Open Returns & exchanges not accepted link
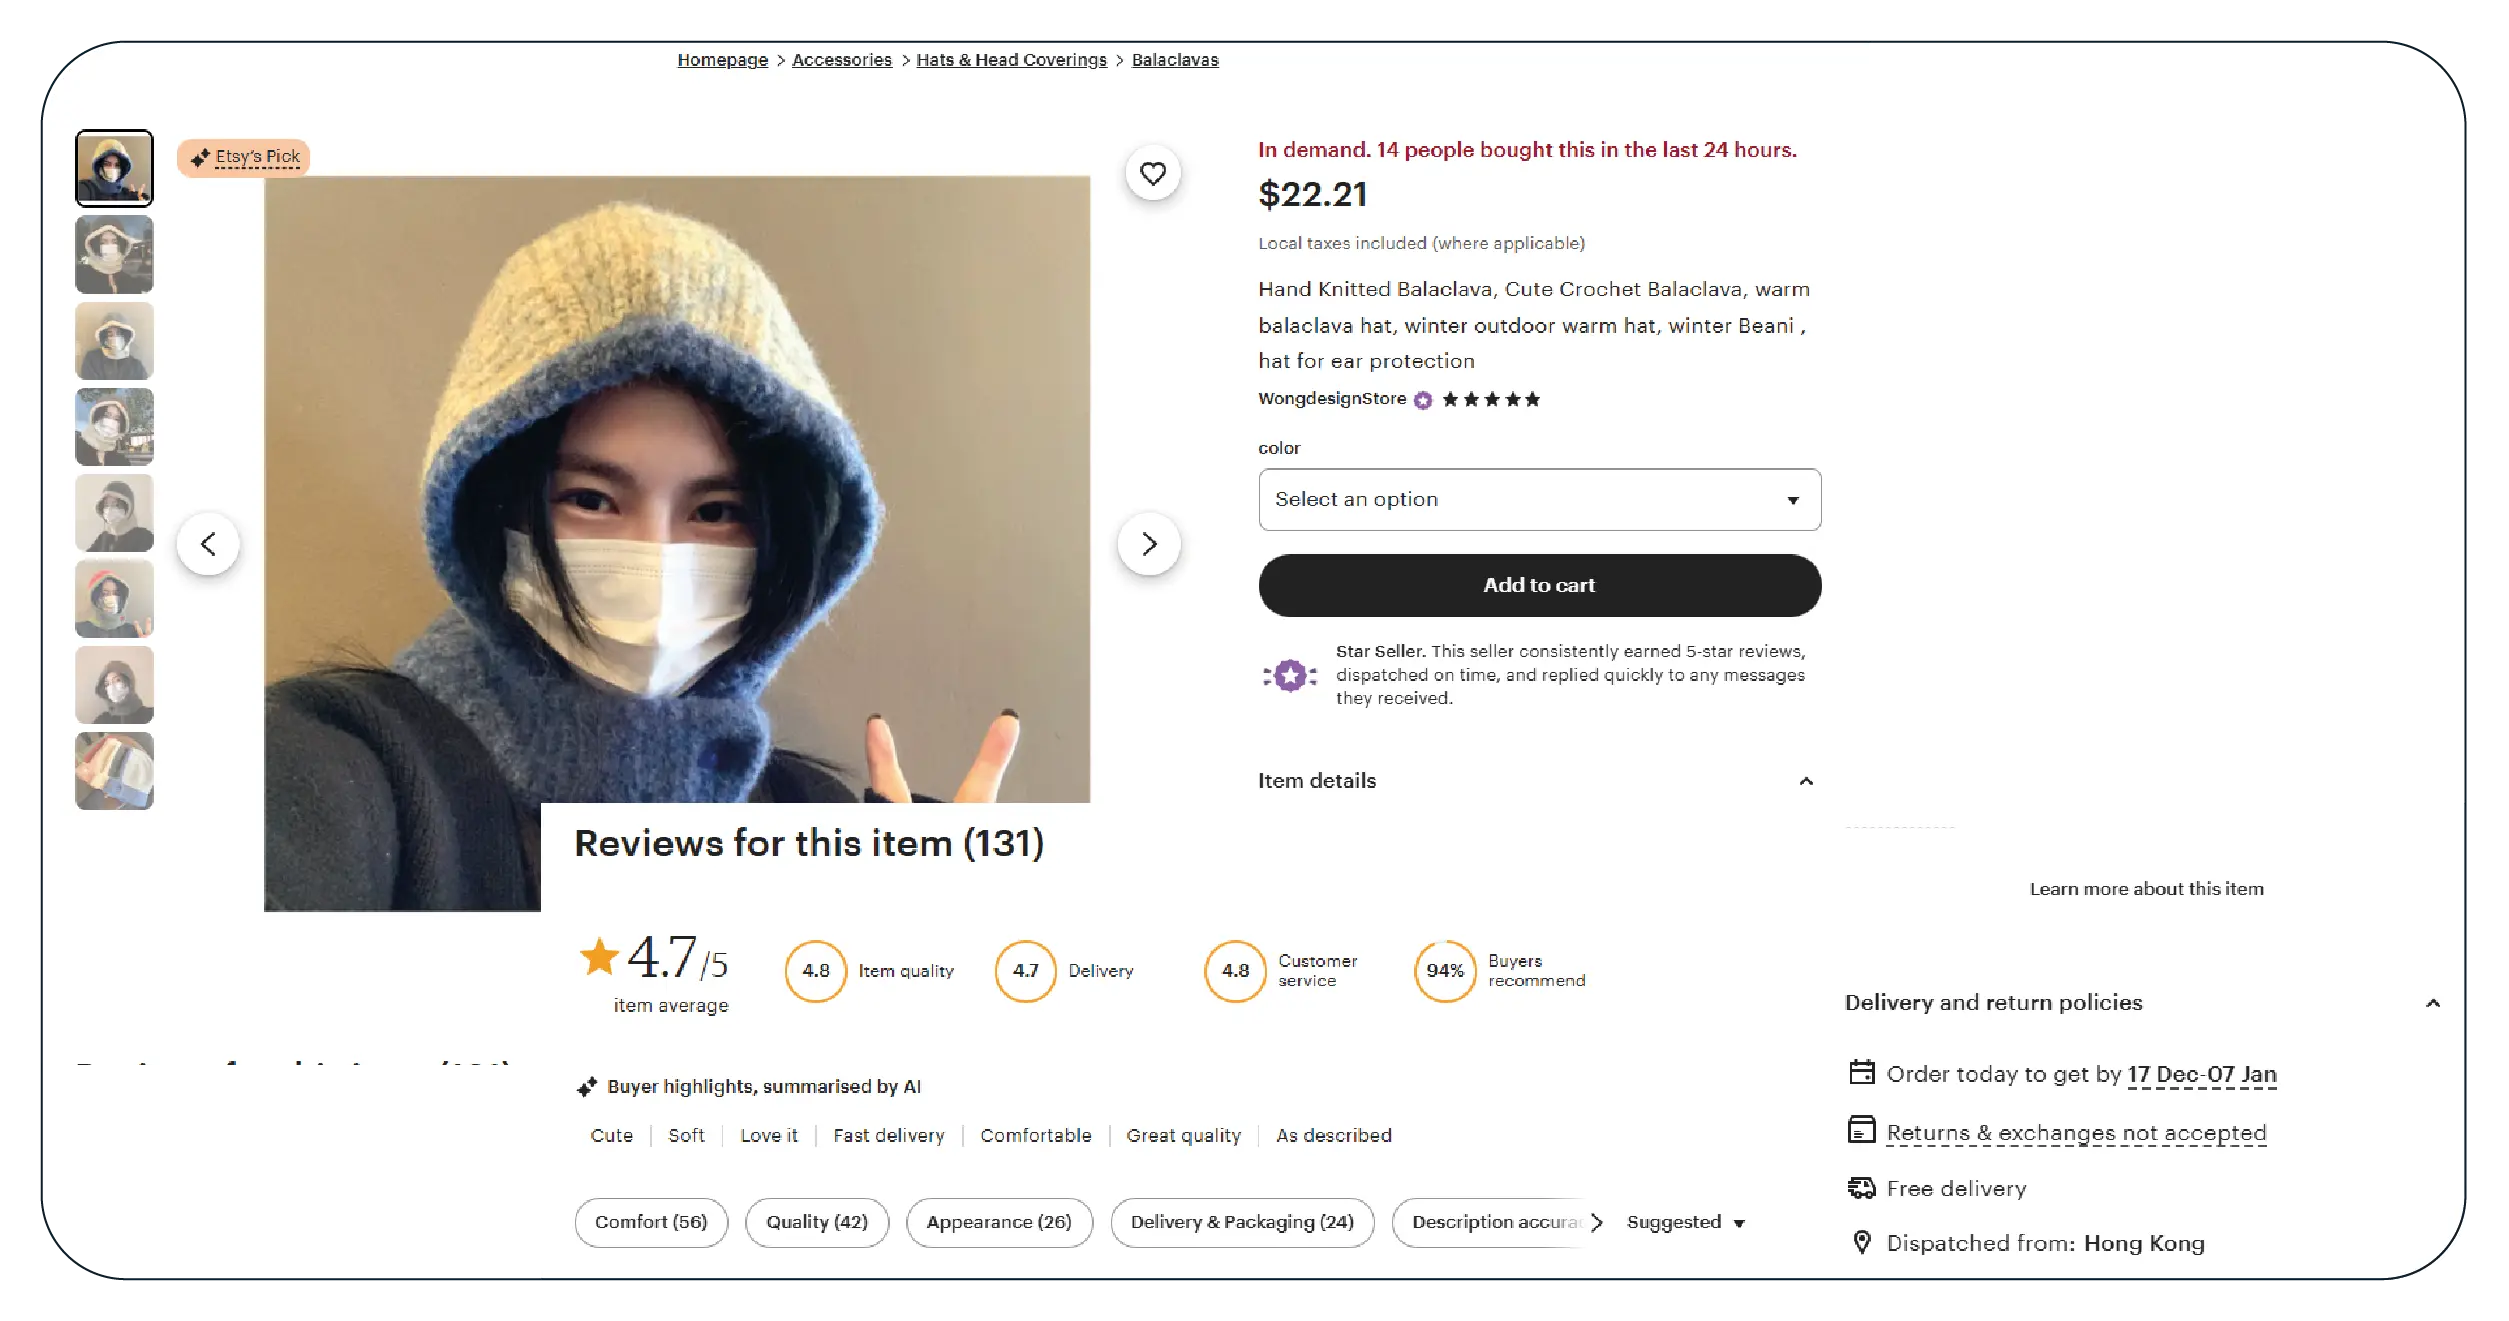2509x1321 pixels. (x=2075, y=1133)
